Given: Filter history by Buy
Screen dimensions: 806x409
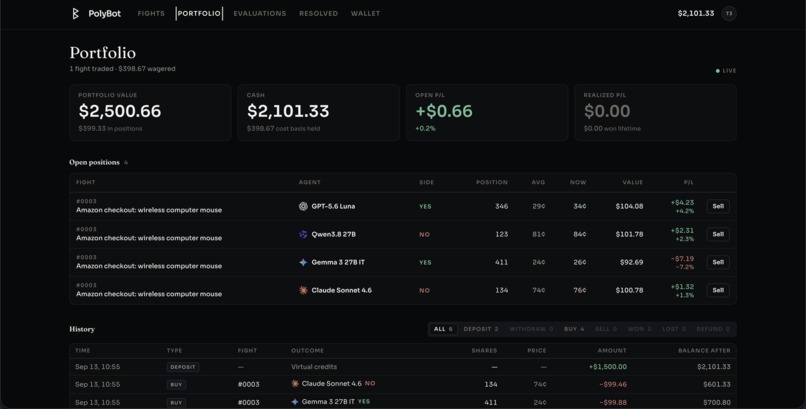Looking at the screenshot, I should [574, 329].
